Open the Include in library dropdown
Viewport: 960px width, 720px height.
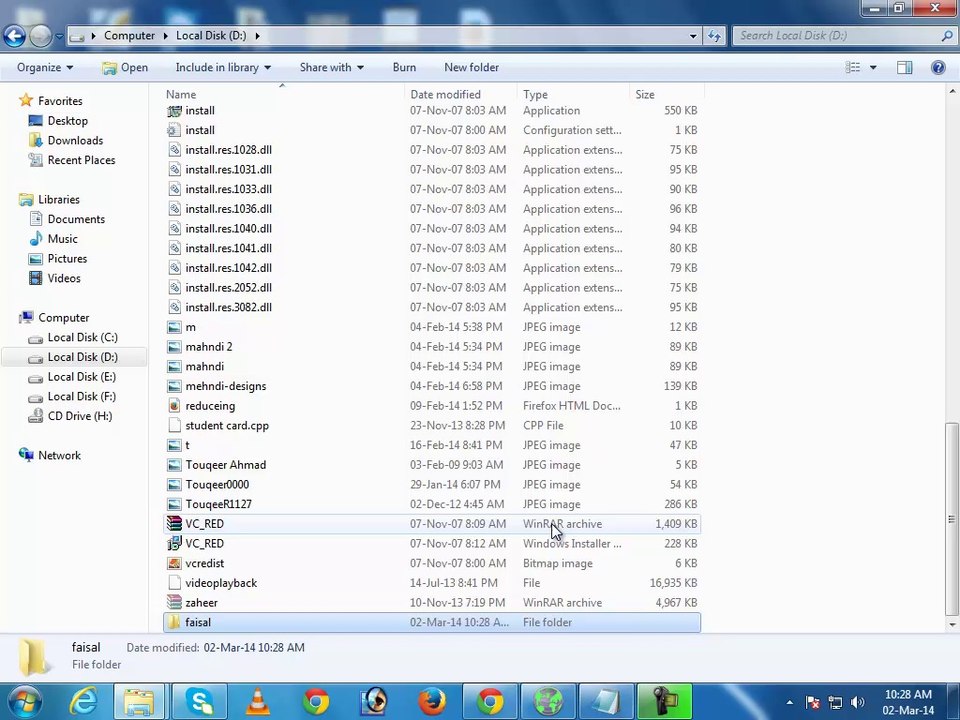[x=223, y=67]
